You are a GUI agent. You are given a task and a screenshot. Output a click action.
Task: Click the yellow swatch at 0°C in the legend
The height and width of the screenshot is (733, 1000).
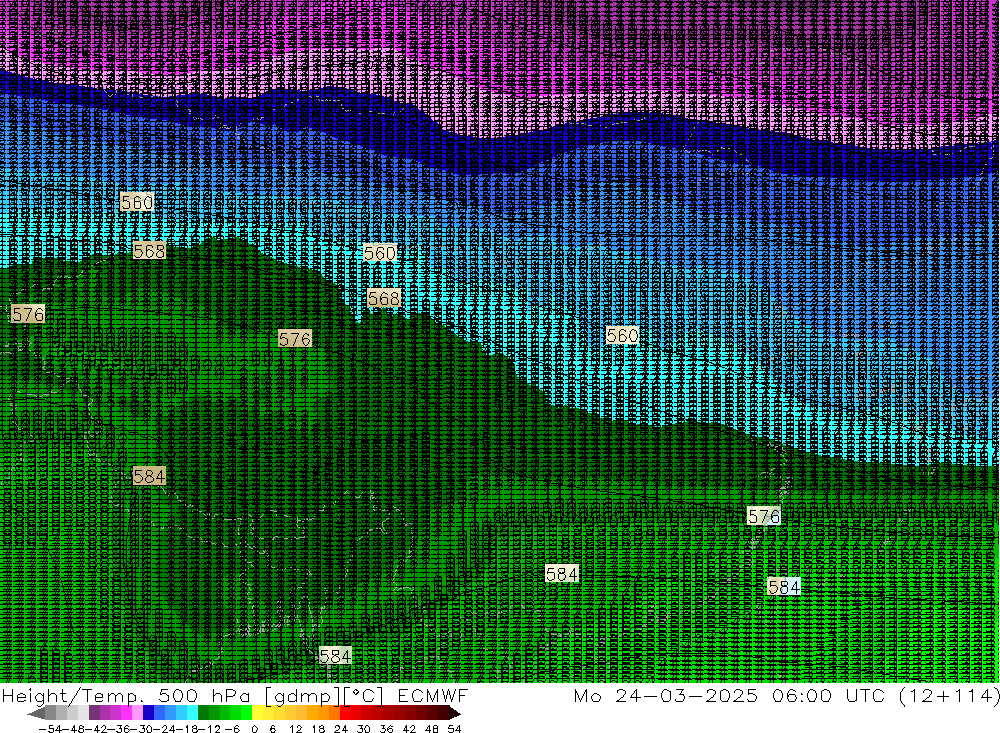point(258,713)
